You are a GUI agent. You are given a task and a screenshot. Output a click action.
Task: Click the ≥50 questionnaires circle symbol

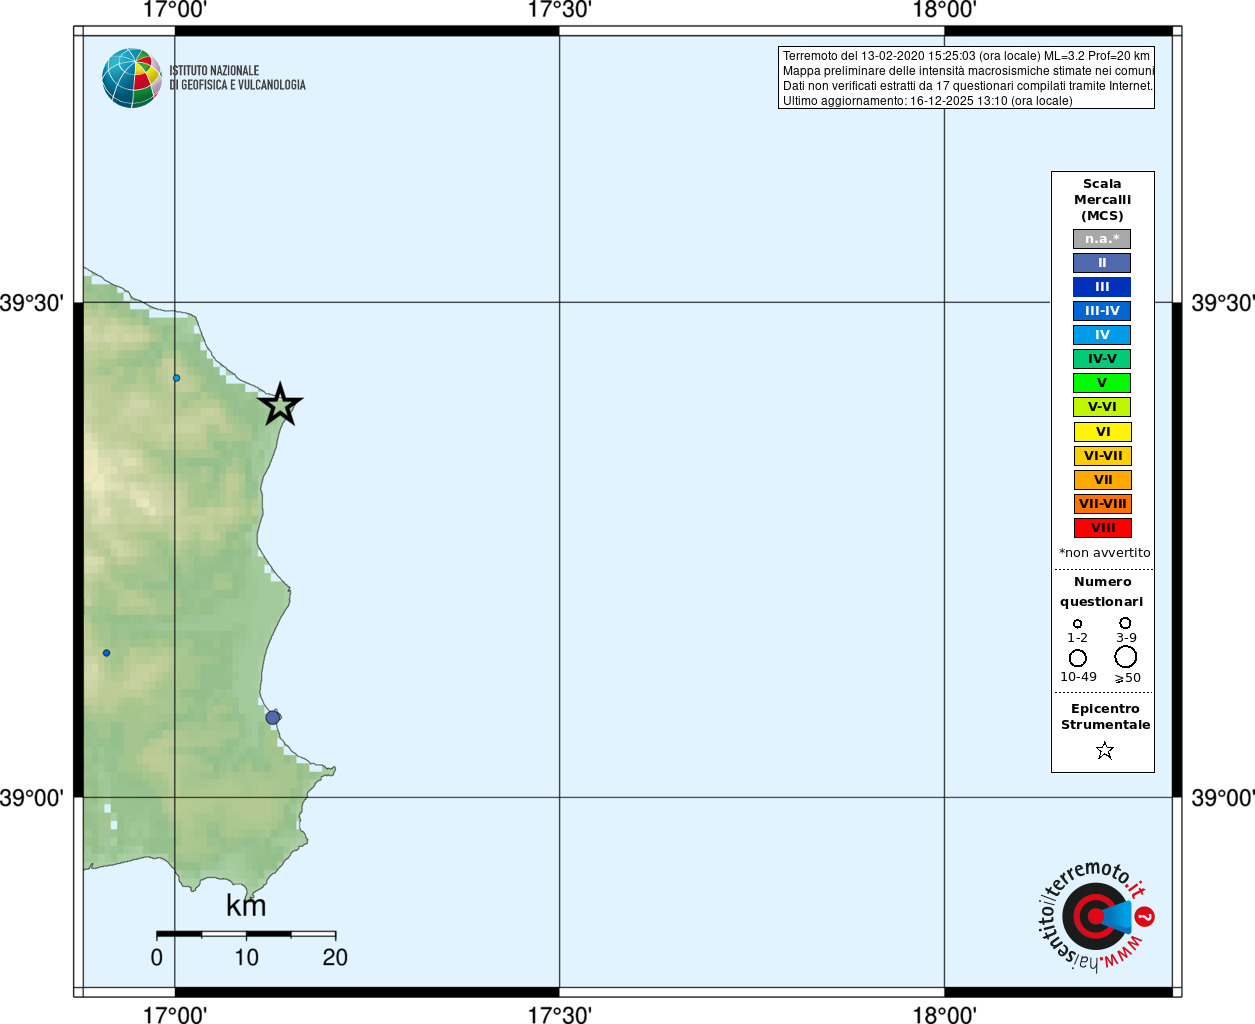click(x=1126, y=657)
